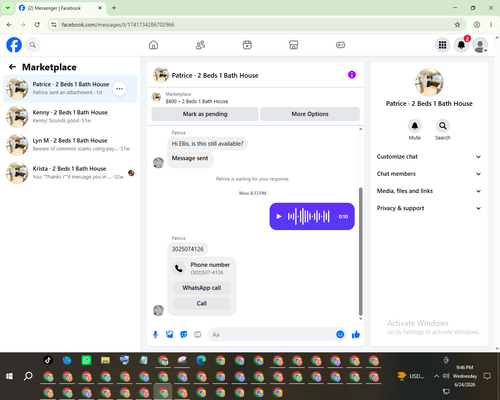Open TikTok from the taskbar
The image size is (500, 400).
[48, 360]
